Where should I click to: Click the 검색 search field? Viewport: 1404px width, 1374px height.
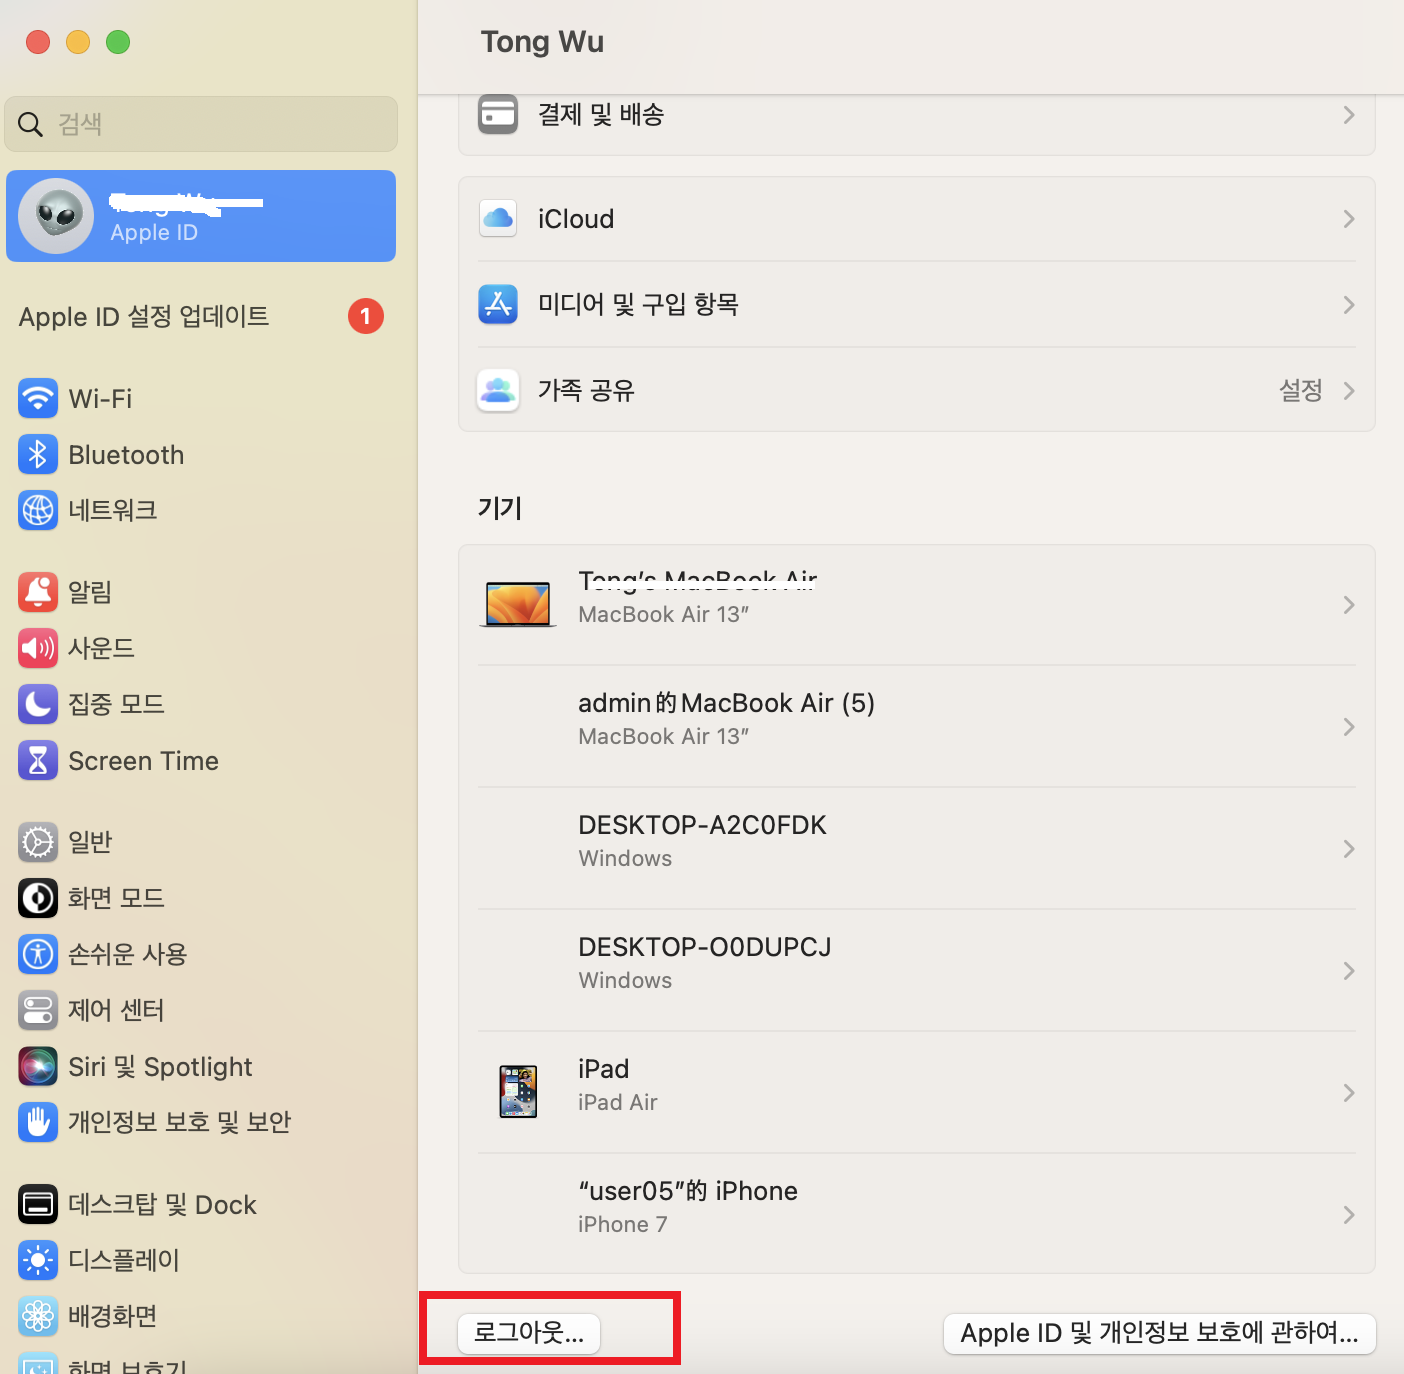click(x=200, y=124)
